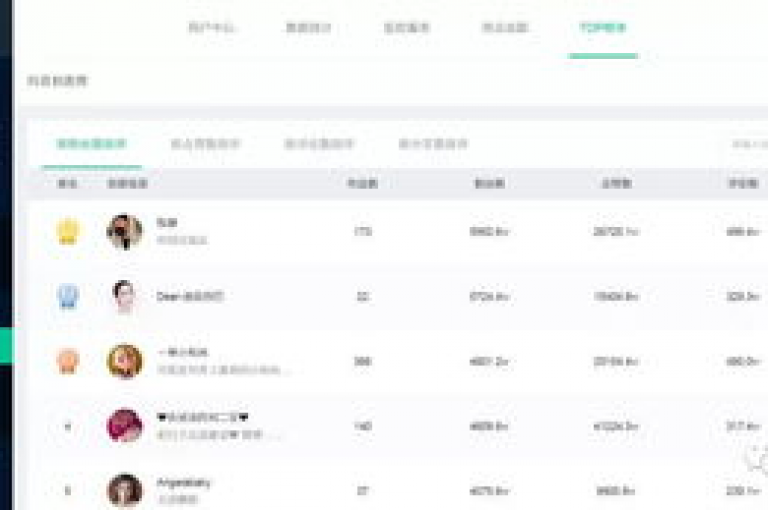The height and width of the screenshot is (510, 768).
Task: Open the first-ranked user's name
Action: click(x=167, y=223)
